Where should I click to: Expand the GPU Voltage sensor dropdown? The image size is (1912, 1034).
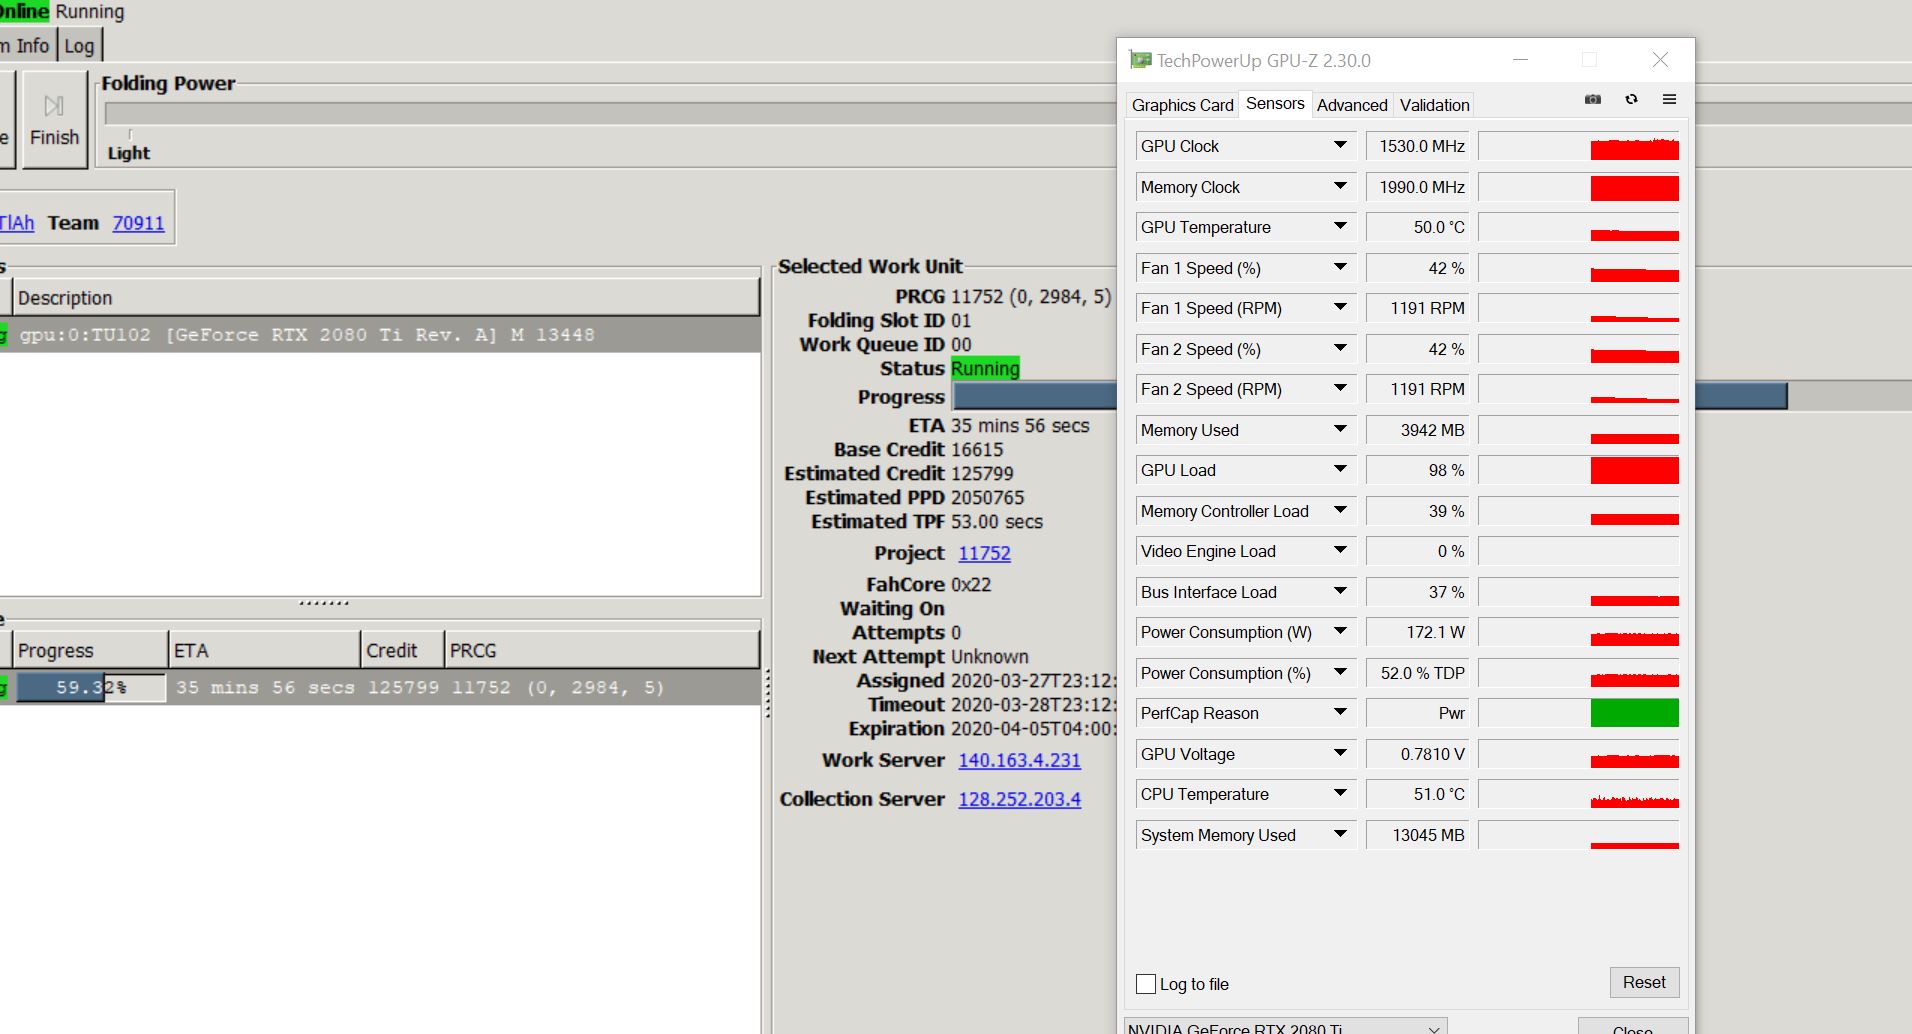click(x=1340, y=754)
